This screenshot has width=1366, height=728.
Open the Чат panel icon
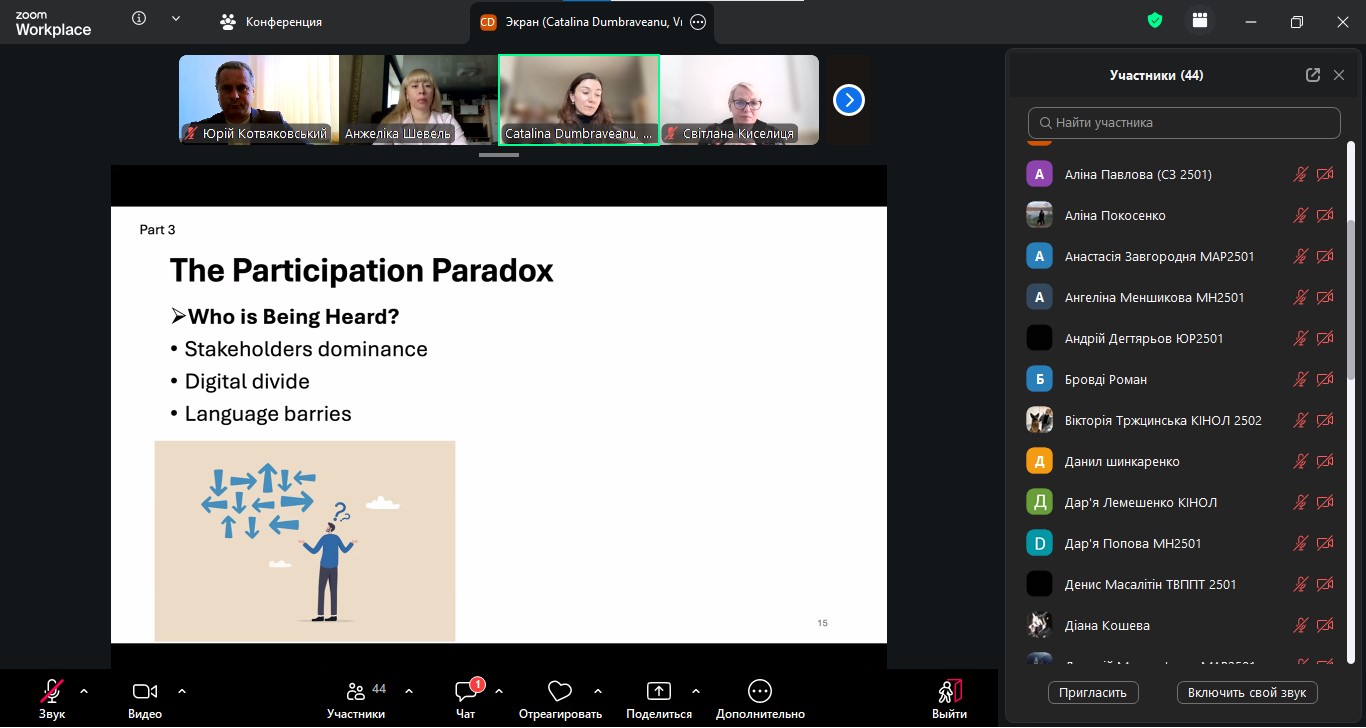click(466, 692)
